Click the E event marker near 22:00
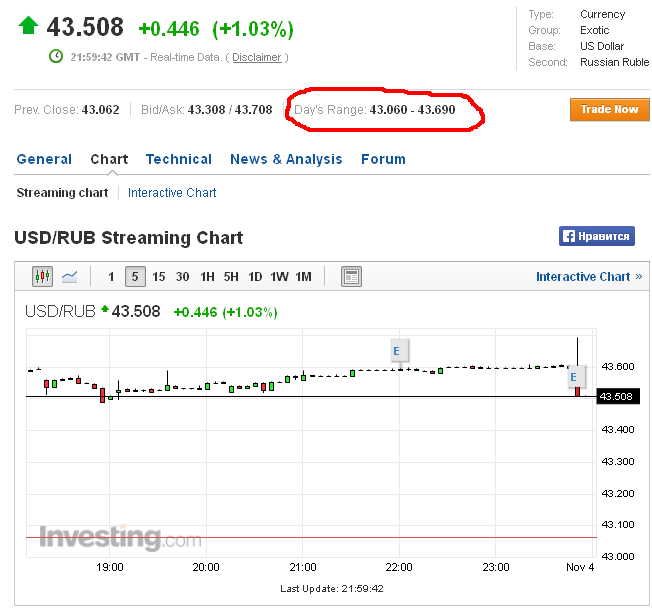This screenshot has height=608, width=652. (x=397, y=351)
